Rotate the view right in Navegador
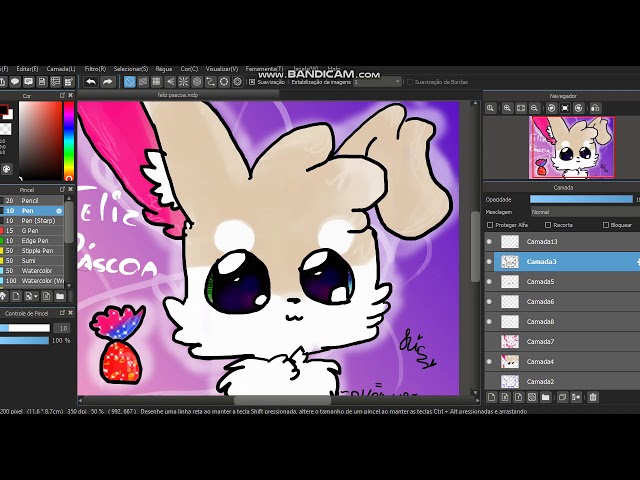The image size is (640, 480). (578, 108)
